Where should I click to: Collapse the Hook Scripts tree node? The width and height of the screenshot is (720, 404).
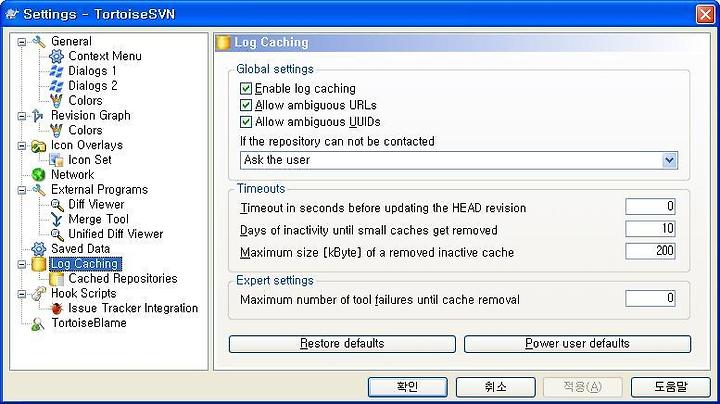[22, 294]
